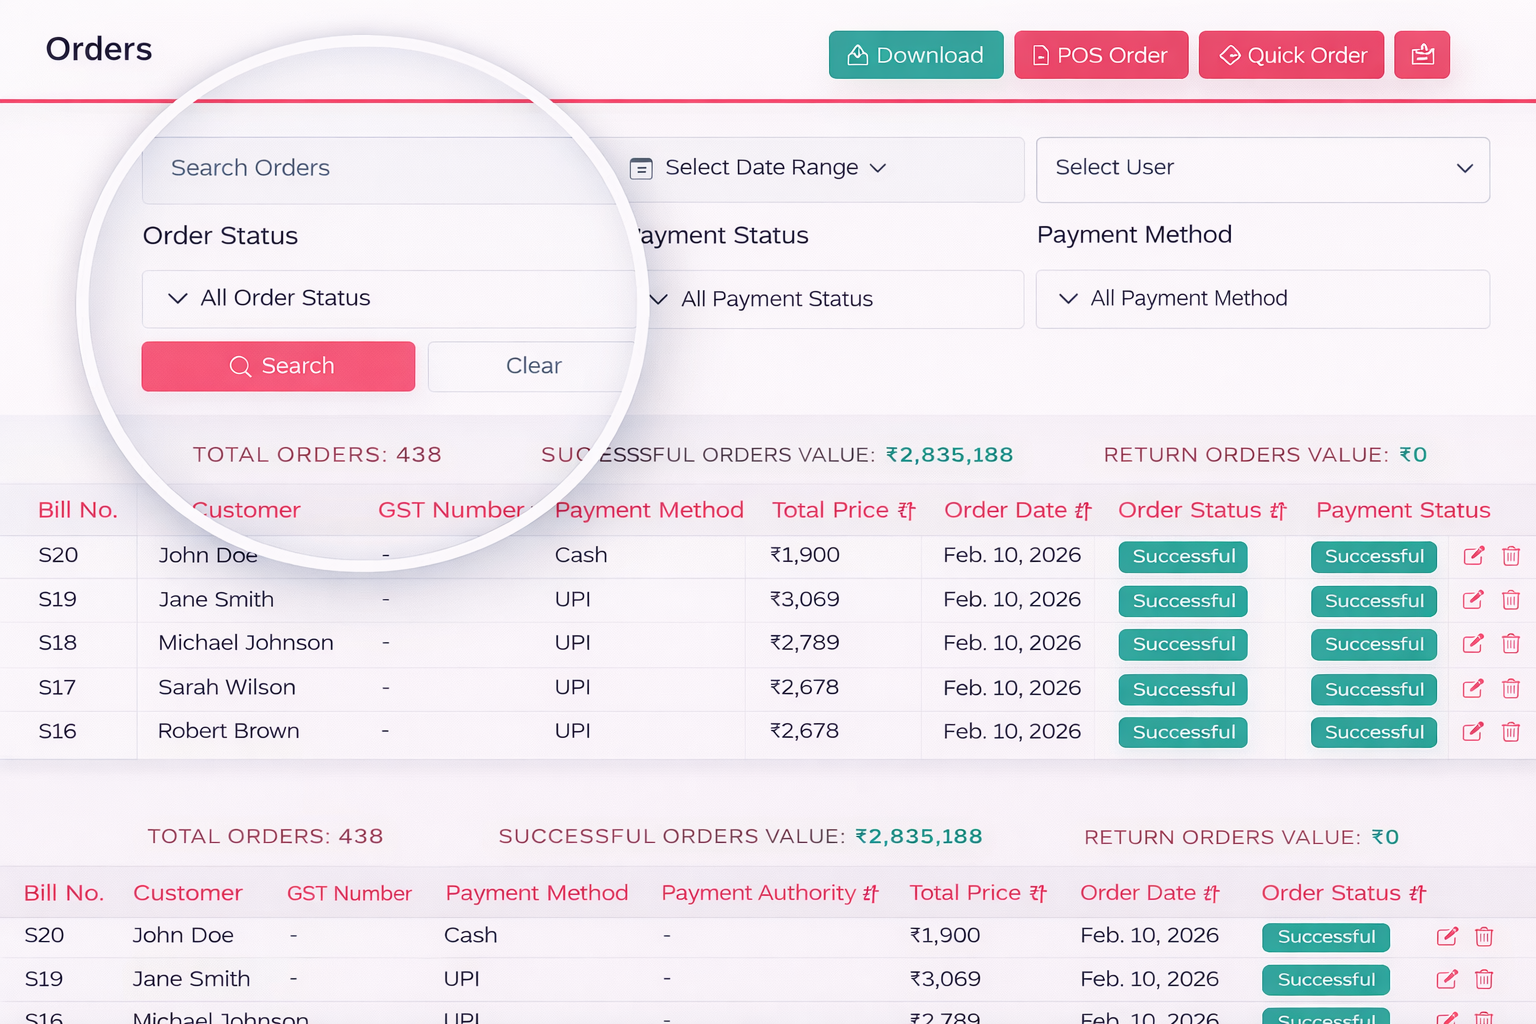Viewport: 1536px width, 1024px height.
Task: Click the sort icon next to Order Status in lower table
Action: click(x=1417, y=892)
